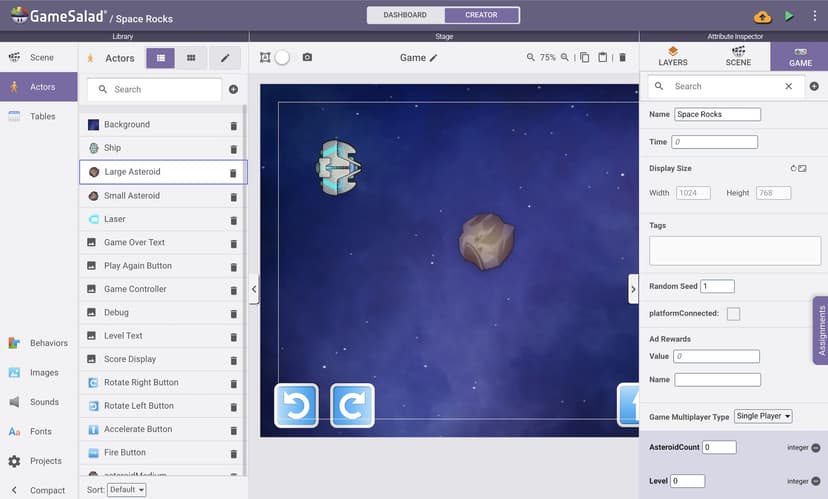Add a new actor with plus icon
828x499 pixels.
(233, 89)
